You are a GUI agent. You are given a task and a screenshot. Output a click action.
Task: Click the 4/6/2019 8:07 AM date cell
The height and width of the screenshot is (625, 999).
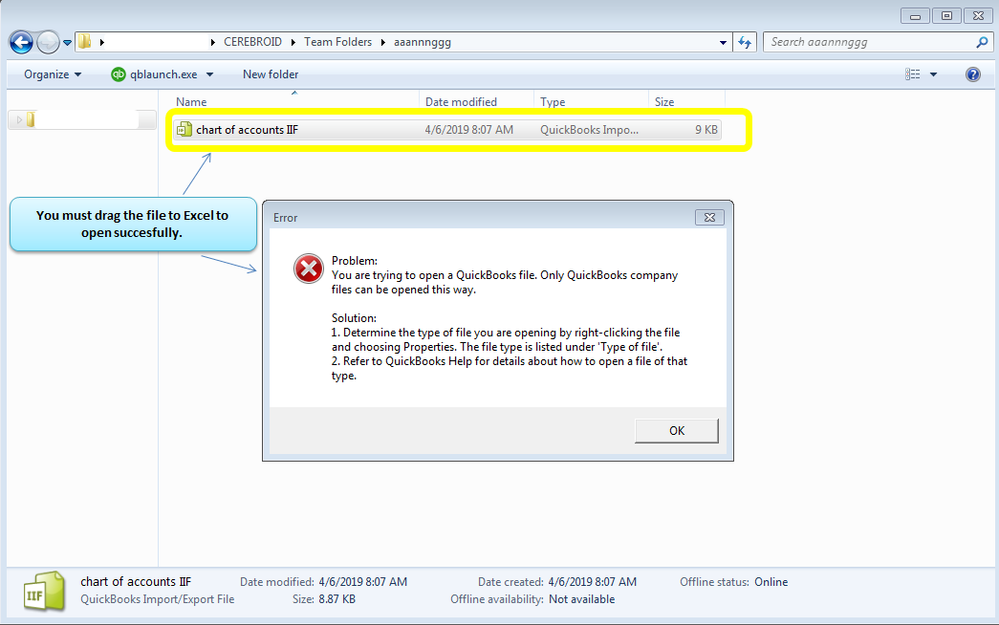point(469,130)
